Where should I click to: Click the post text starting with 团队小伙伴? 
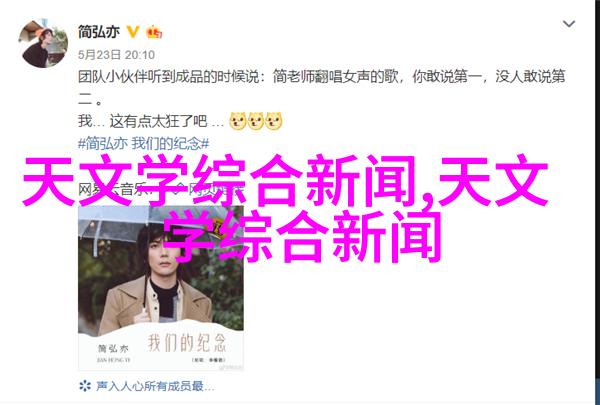point(321,88)
